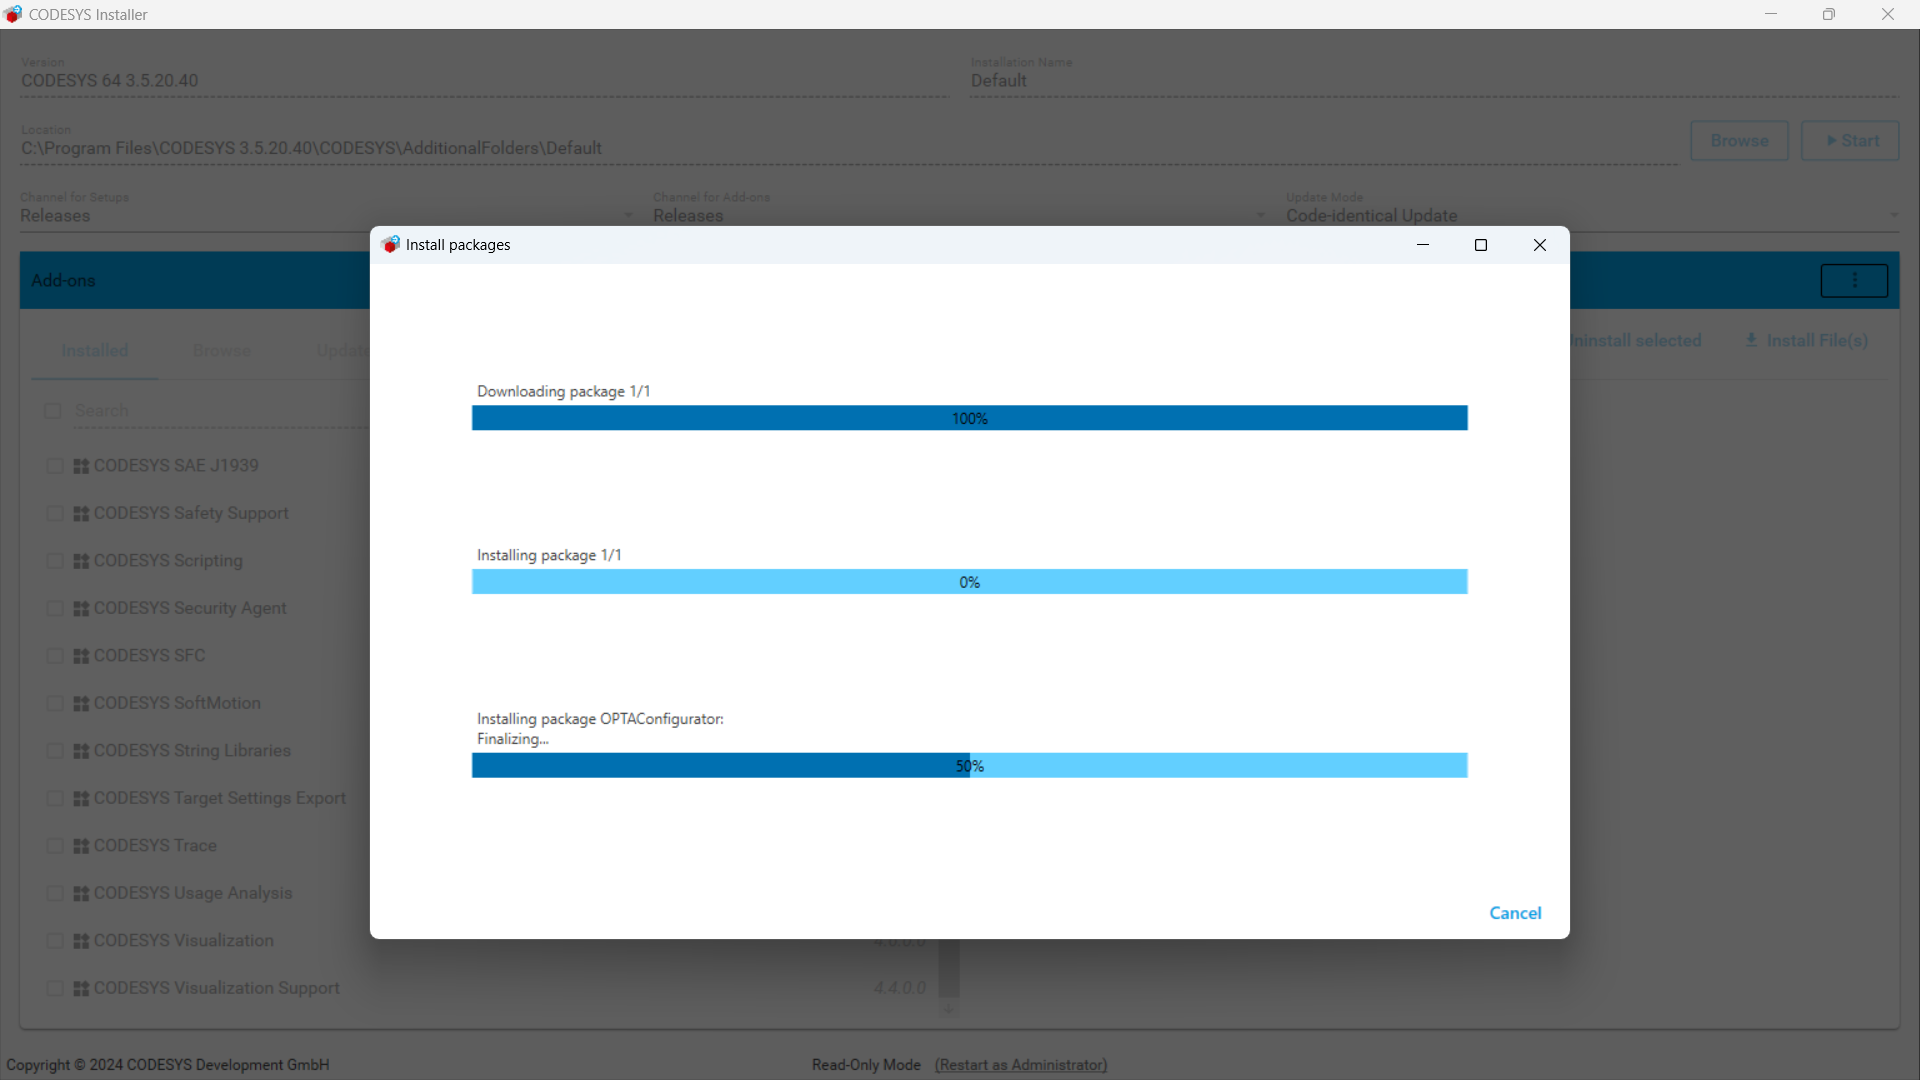Viewport: 1920px width, 1080px height.
Task: Close the Install packages dialog
Action: point(1540,245)
